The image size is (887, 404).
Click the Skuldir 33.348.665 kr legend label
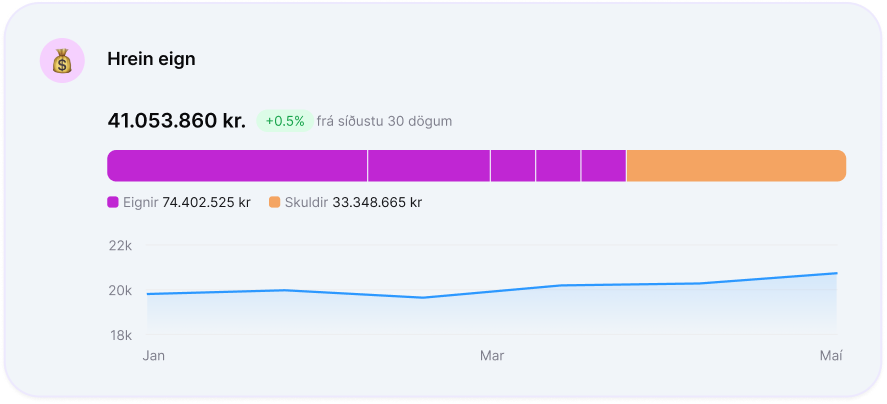pyautogui.click(x=353, y=202)
